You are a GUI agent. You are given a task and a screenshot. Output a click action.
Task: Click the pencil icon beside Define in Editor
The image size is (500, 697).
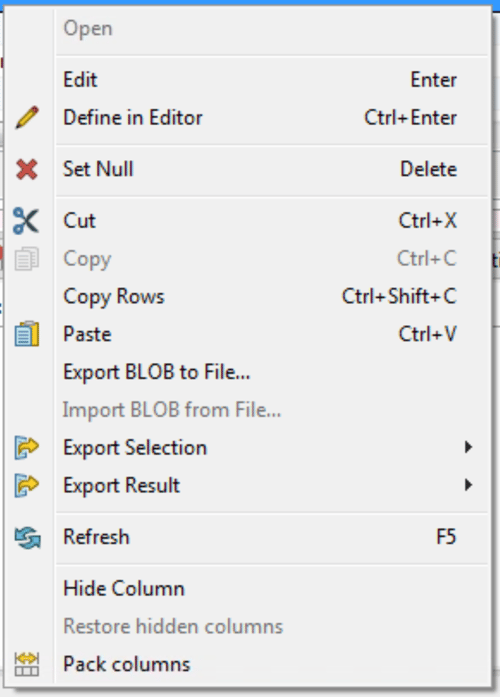(27, 118)
